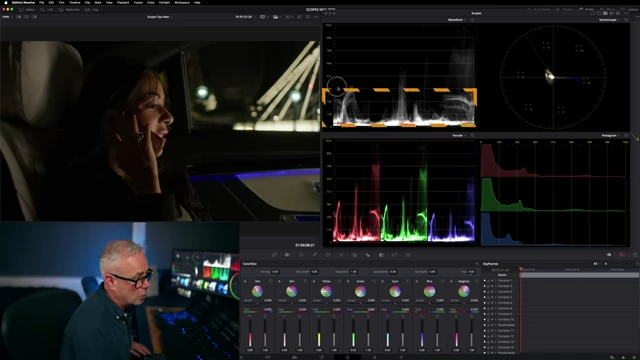
Task: Enable or disable the Skin slice
Action: 280,281
